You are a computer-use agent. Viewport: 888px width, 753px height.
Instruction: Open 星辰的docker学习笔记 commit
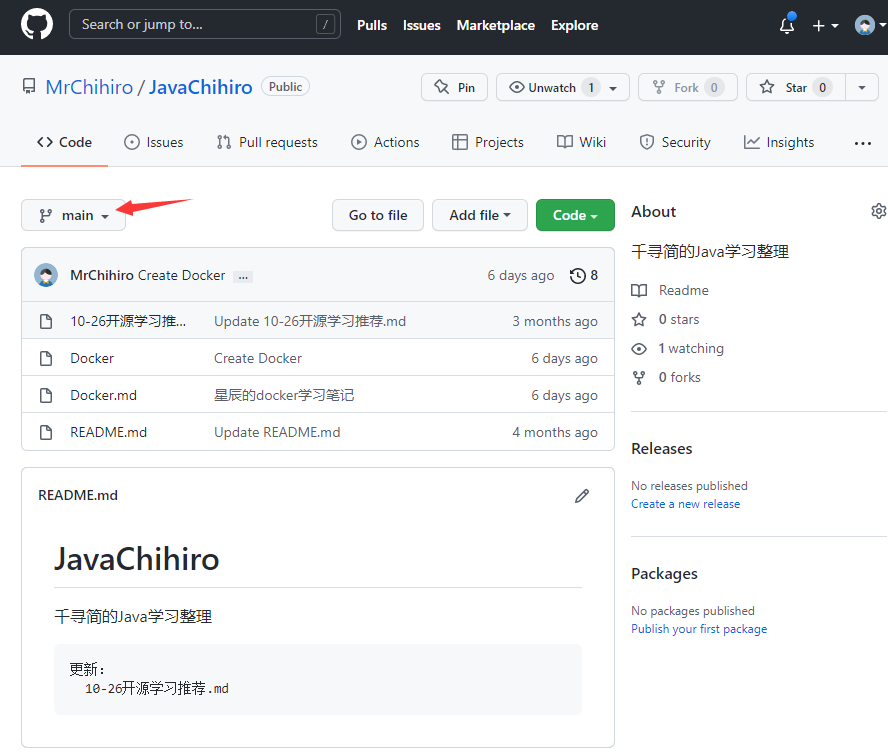point(284,395)
